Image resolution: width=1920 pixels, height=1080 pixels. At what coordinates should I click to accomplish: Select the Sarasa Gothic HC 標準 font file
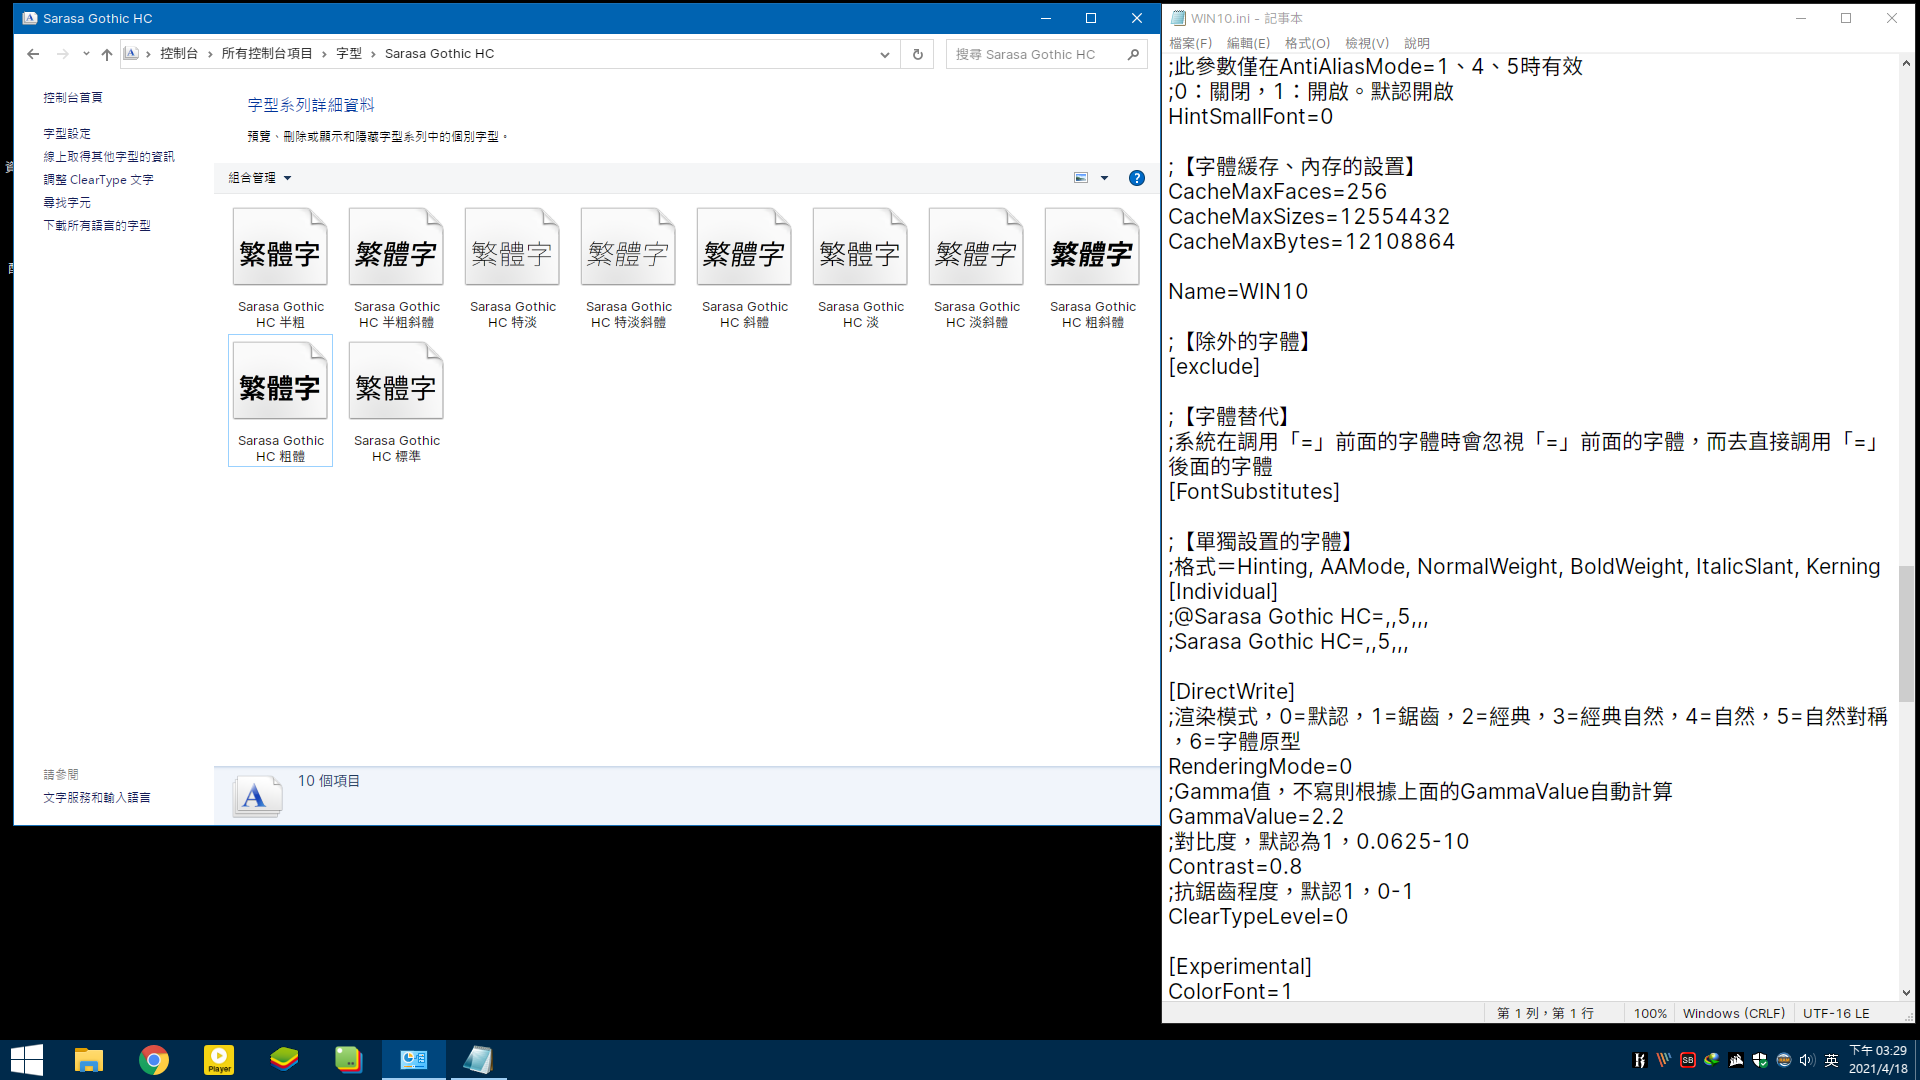point(396,401)
